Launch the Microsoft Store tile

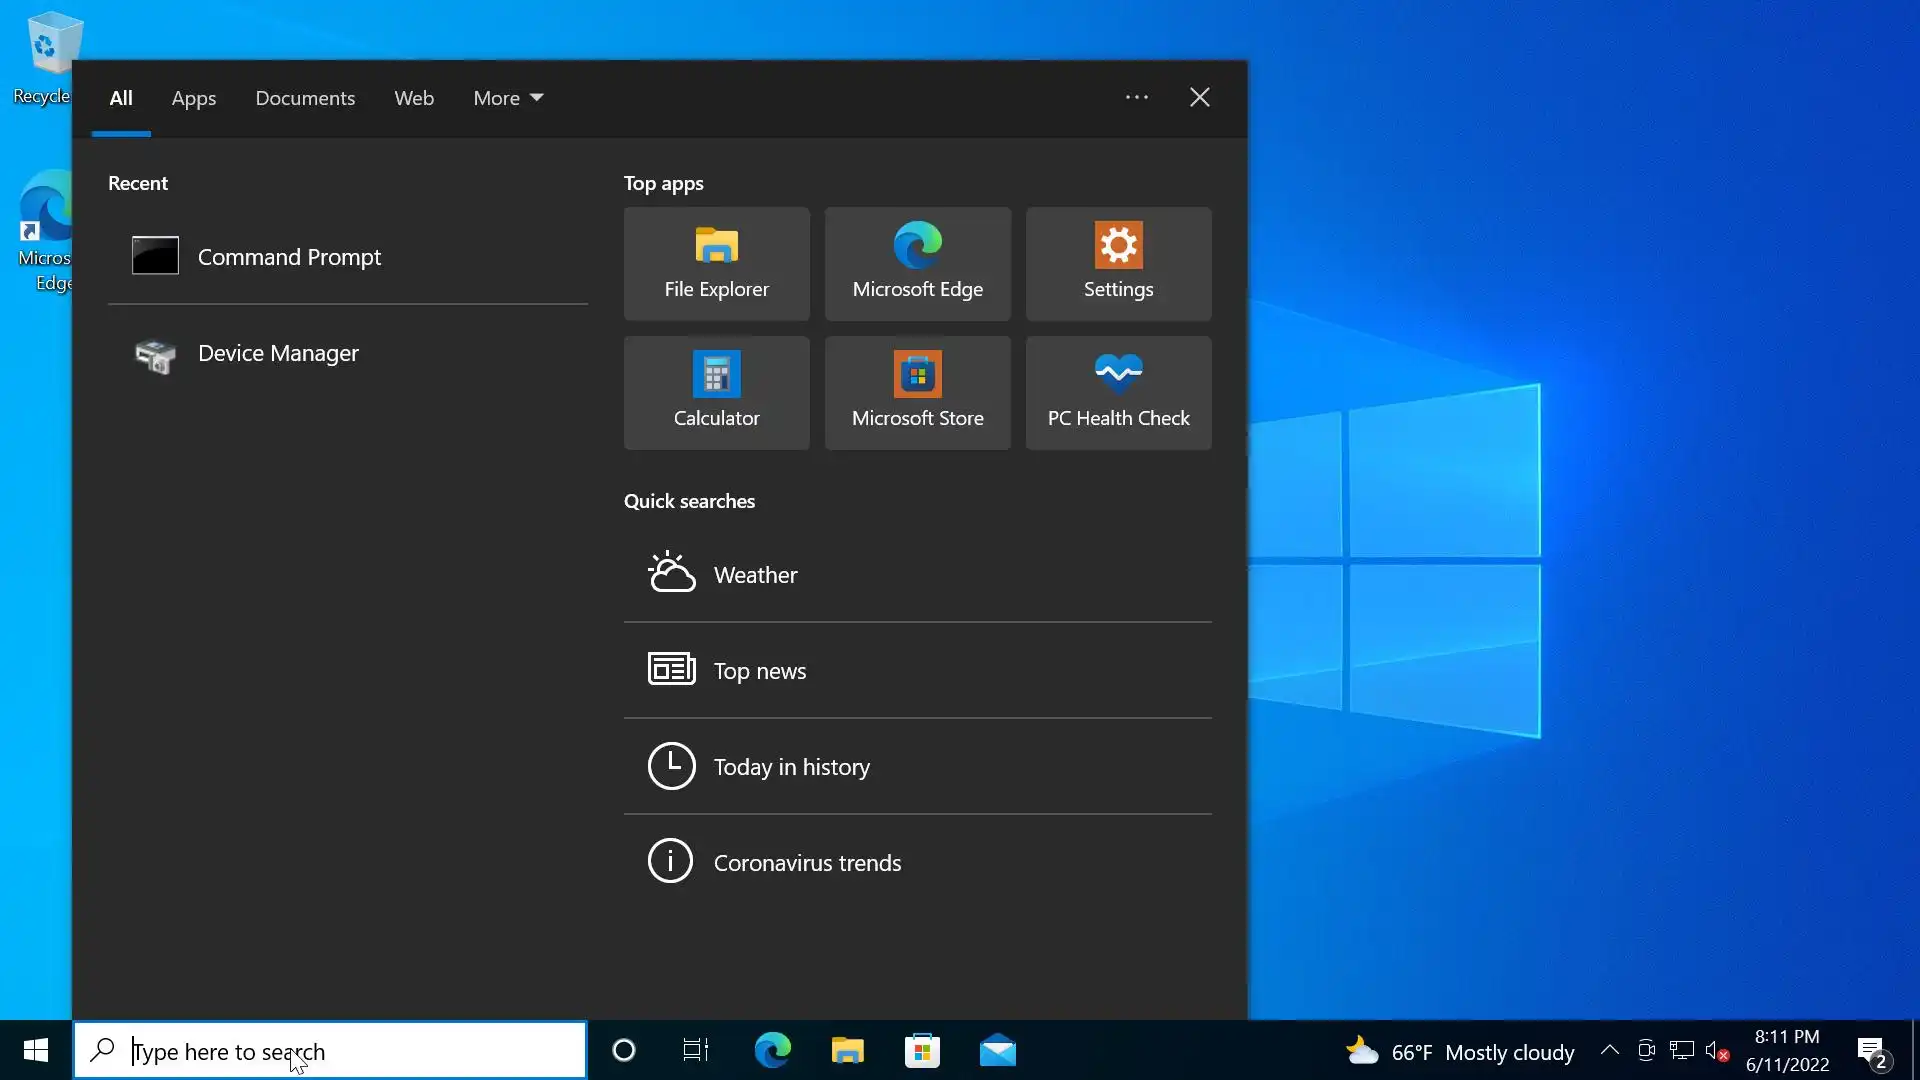917,393
